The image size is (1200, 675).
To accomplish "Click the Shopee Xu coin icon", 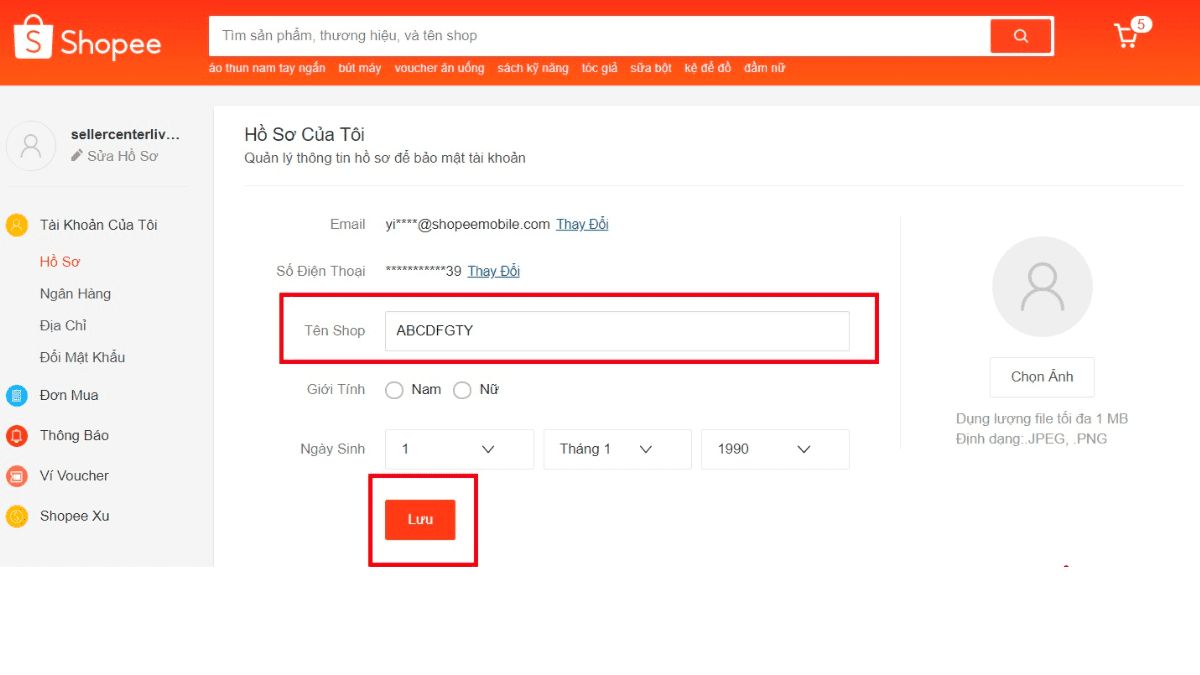I will [x=16, y=515].
